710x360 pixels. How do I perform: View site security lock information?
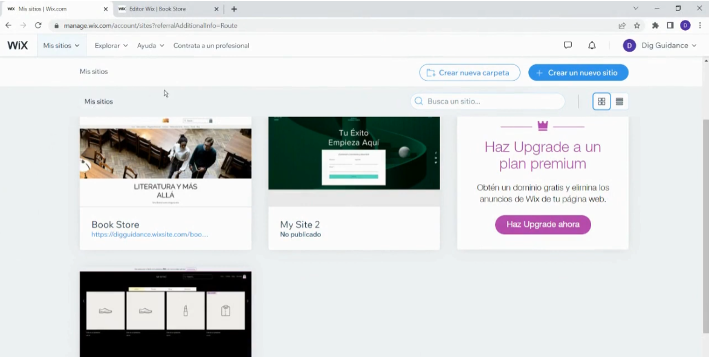[x=56, y=26]
